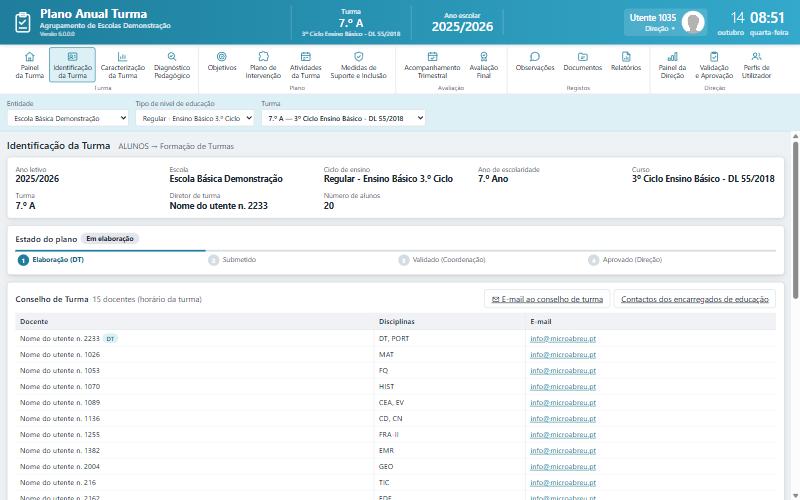Open email link for utente n. 1255
Viewport: 800px width, 500px height.
[x=563, y=435]
